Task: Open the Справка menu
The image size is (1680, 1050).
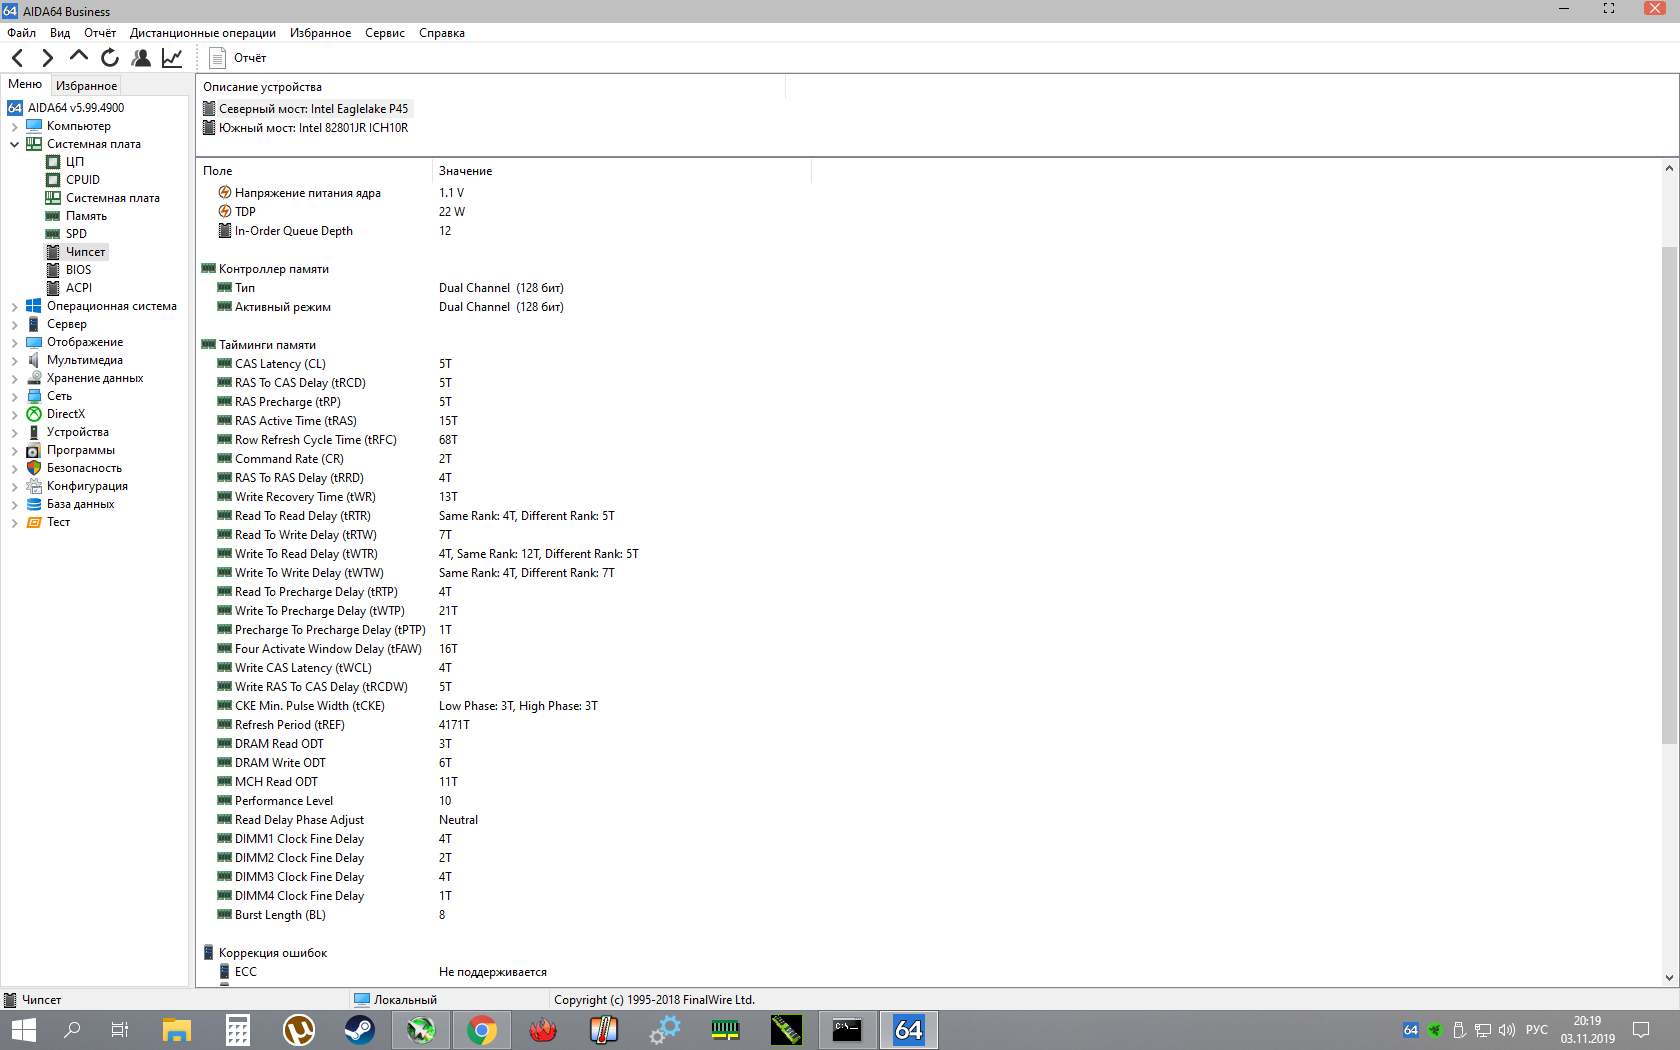Action: tap(442, 33)
